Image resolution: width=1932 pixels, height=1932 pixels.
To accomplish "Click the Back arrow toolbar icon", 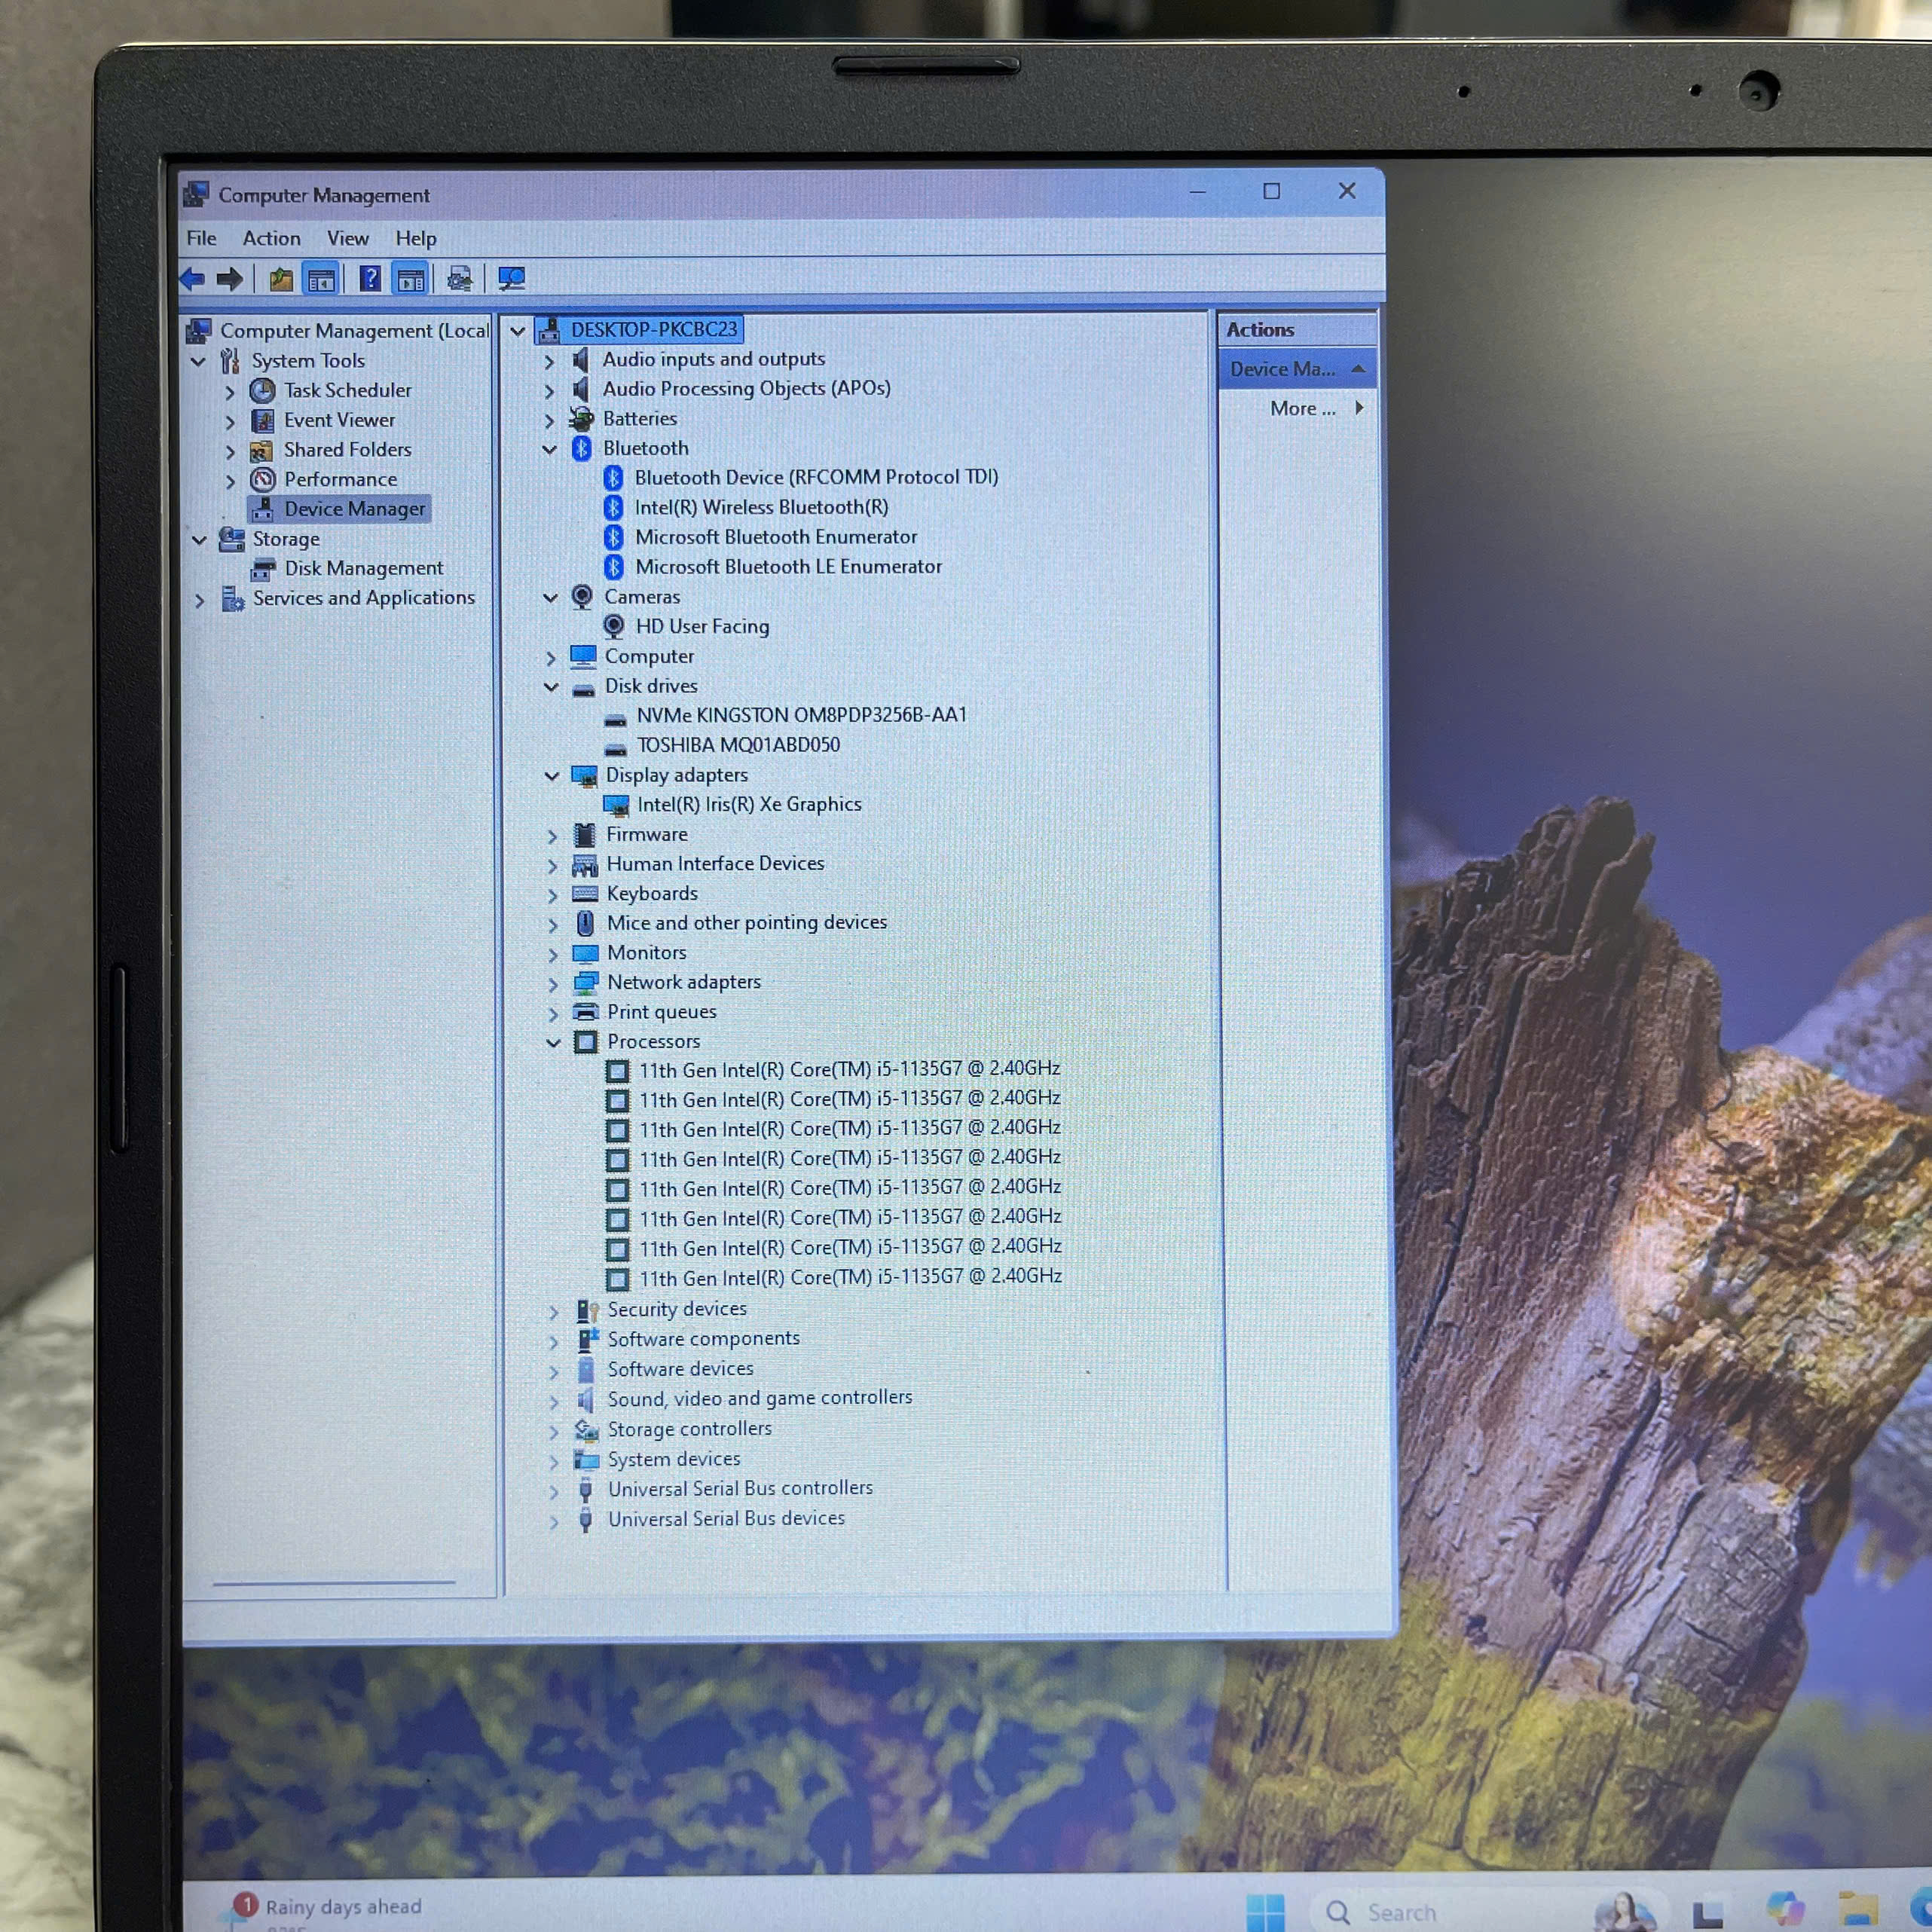I will click(192, 279).
